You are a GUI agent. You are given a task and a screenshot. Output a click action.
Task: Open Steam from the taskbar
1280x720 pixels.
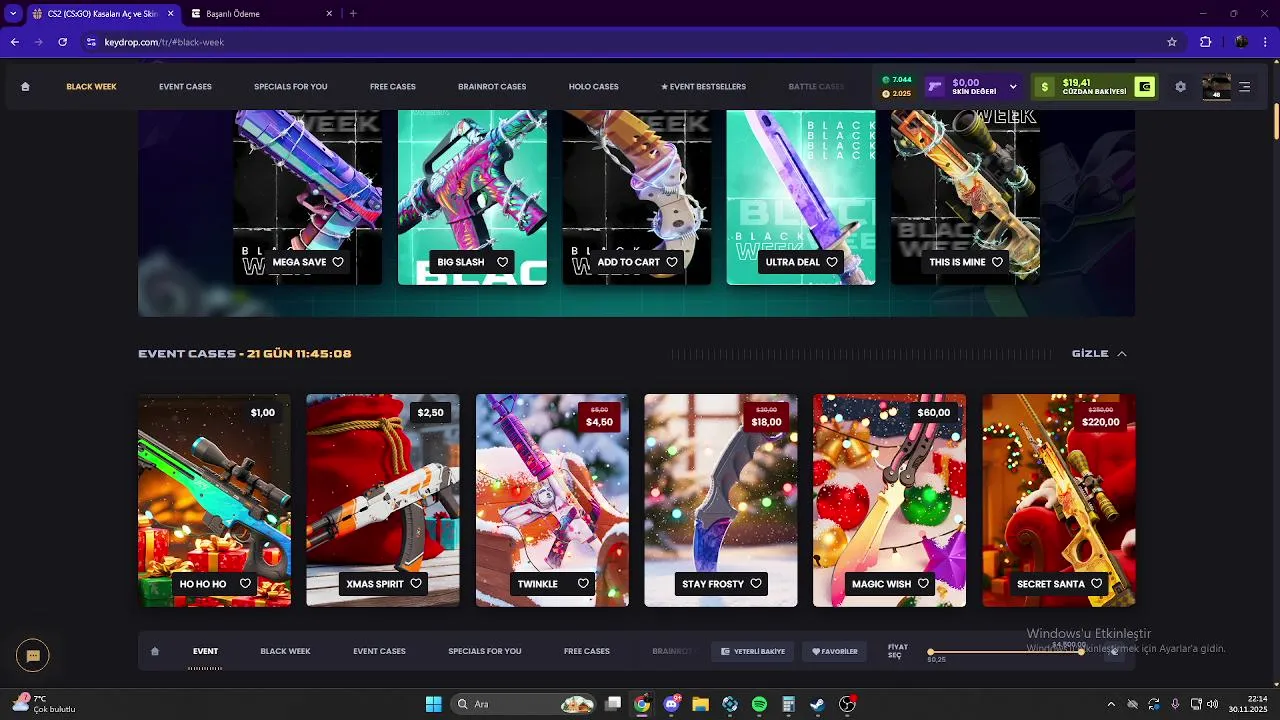[817, 704]
